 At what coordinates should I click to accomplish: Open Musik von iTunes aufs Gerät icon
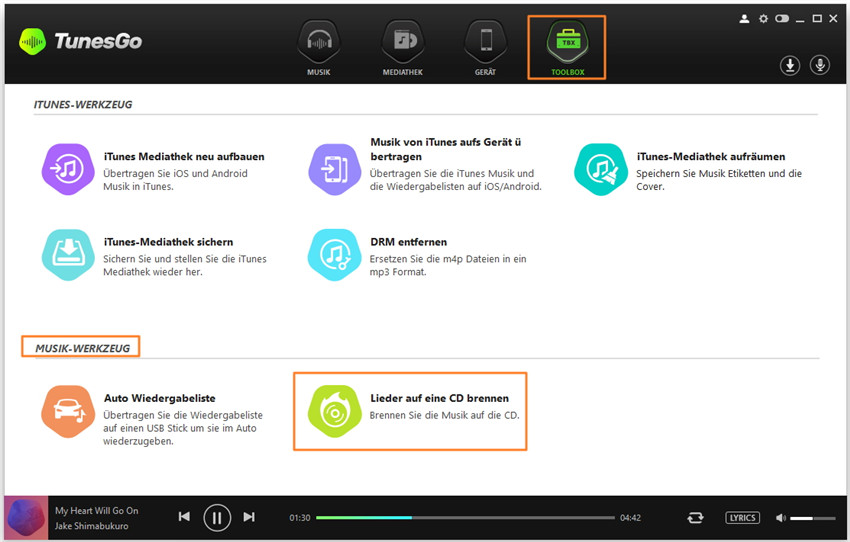[x=334, y=170]
